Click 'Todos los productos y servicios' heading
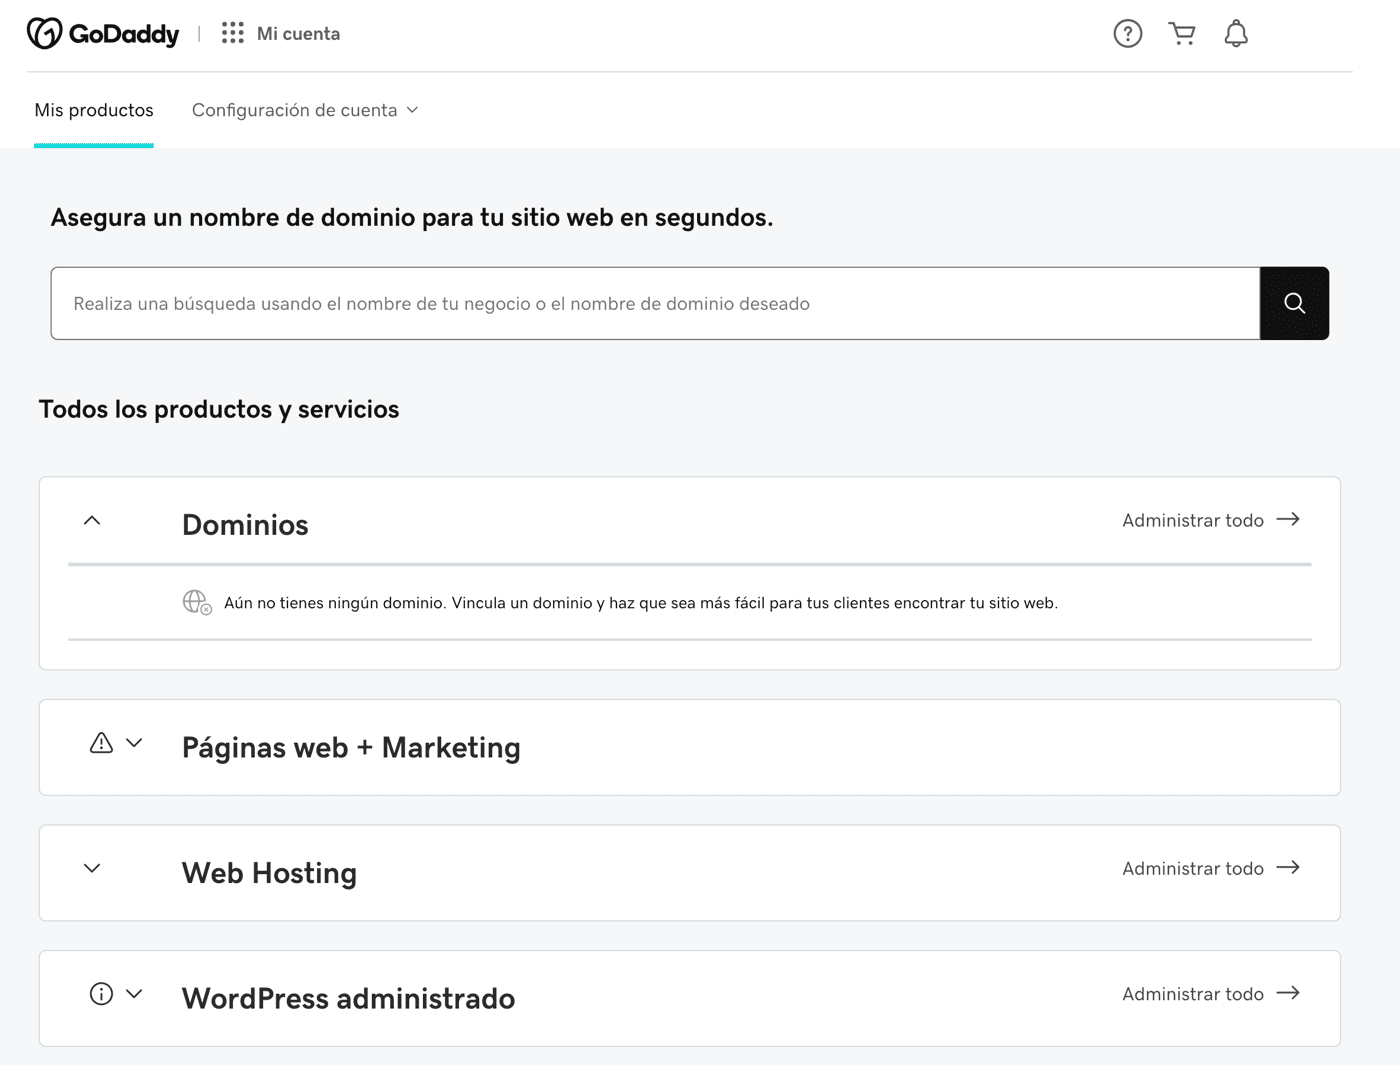The height and width of the screenshot is (1065, 1400). tap(219, 409)
